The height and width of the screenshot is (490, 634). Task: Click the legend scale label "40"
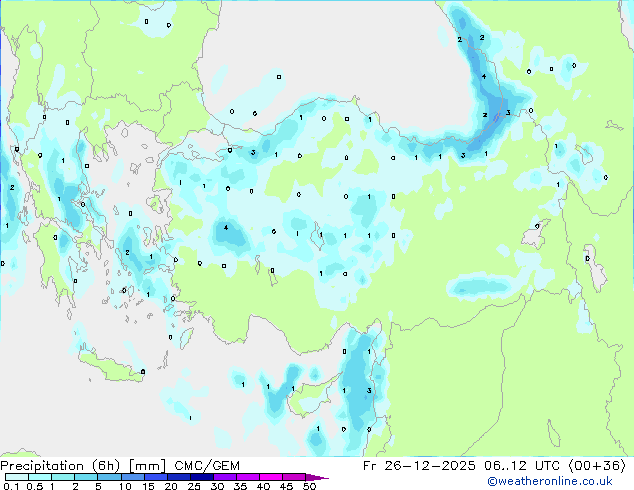click(x=263, y=486)
